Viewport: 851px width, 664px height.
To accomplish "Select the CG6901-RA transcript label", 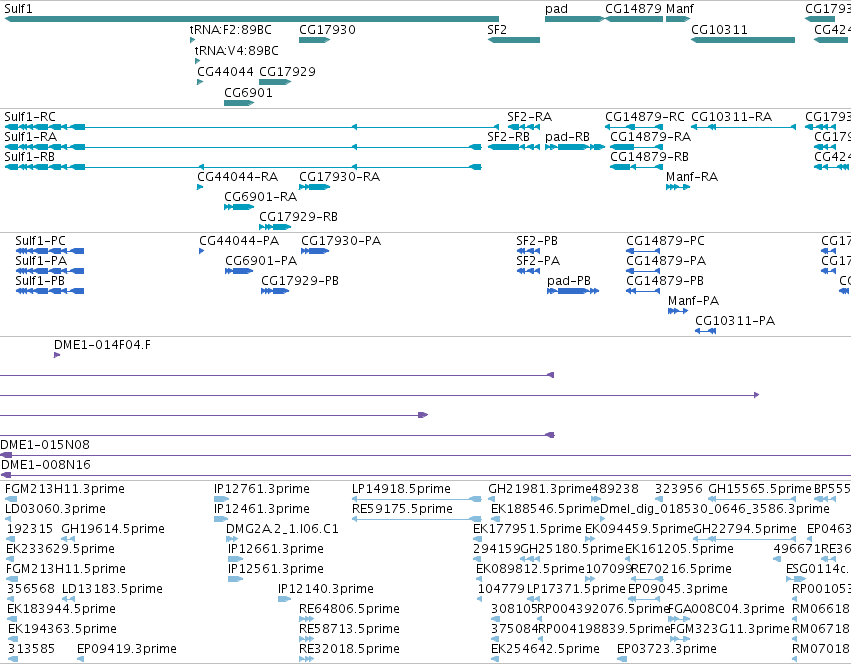I will [x=261, y=197].
